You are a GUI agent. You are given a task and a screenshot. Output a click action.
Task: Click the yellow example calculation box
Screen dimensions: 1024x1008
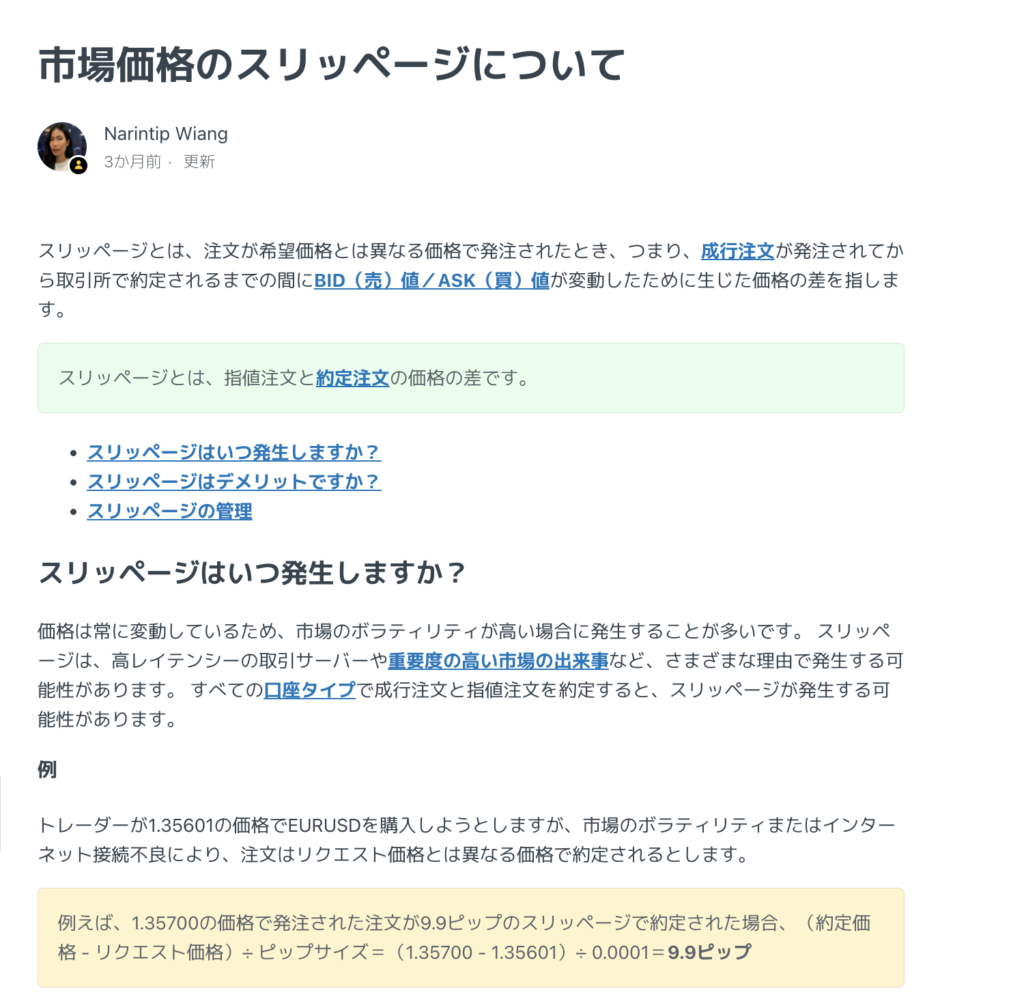click(471, 937)
